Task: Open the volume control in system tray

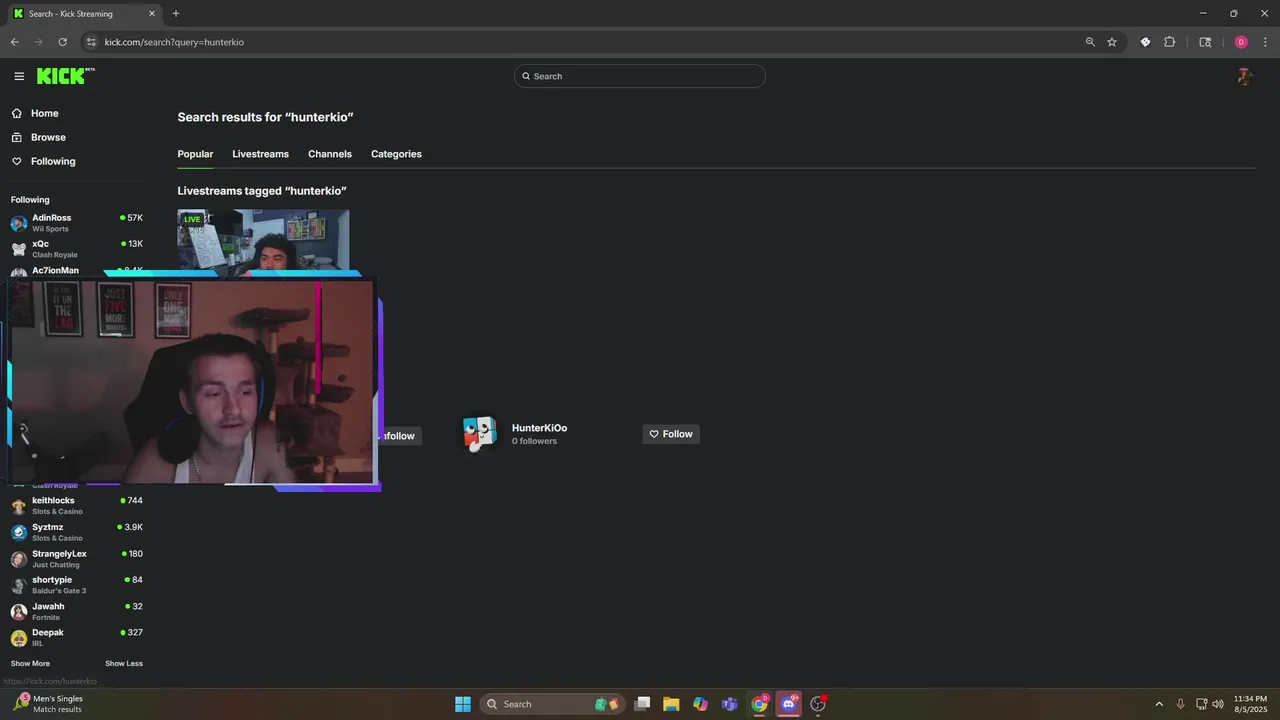Action: pos(1218,704)
